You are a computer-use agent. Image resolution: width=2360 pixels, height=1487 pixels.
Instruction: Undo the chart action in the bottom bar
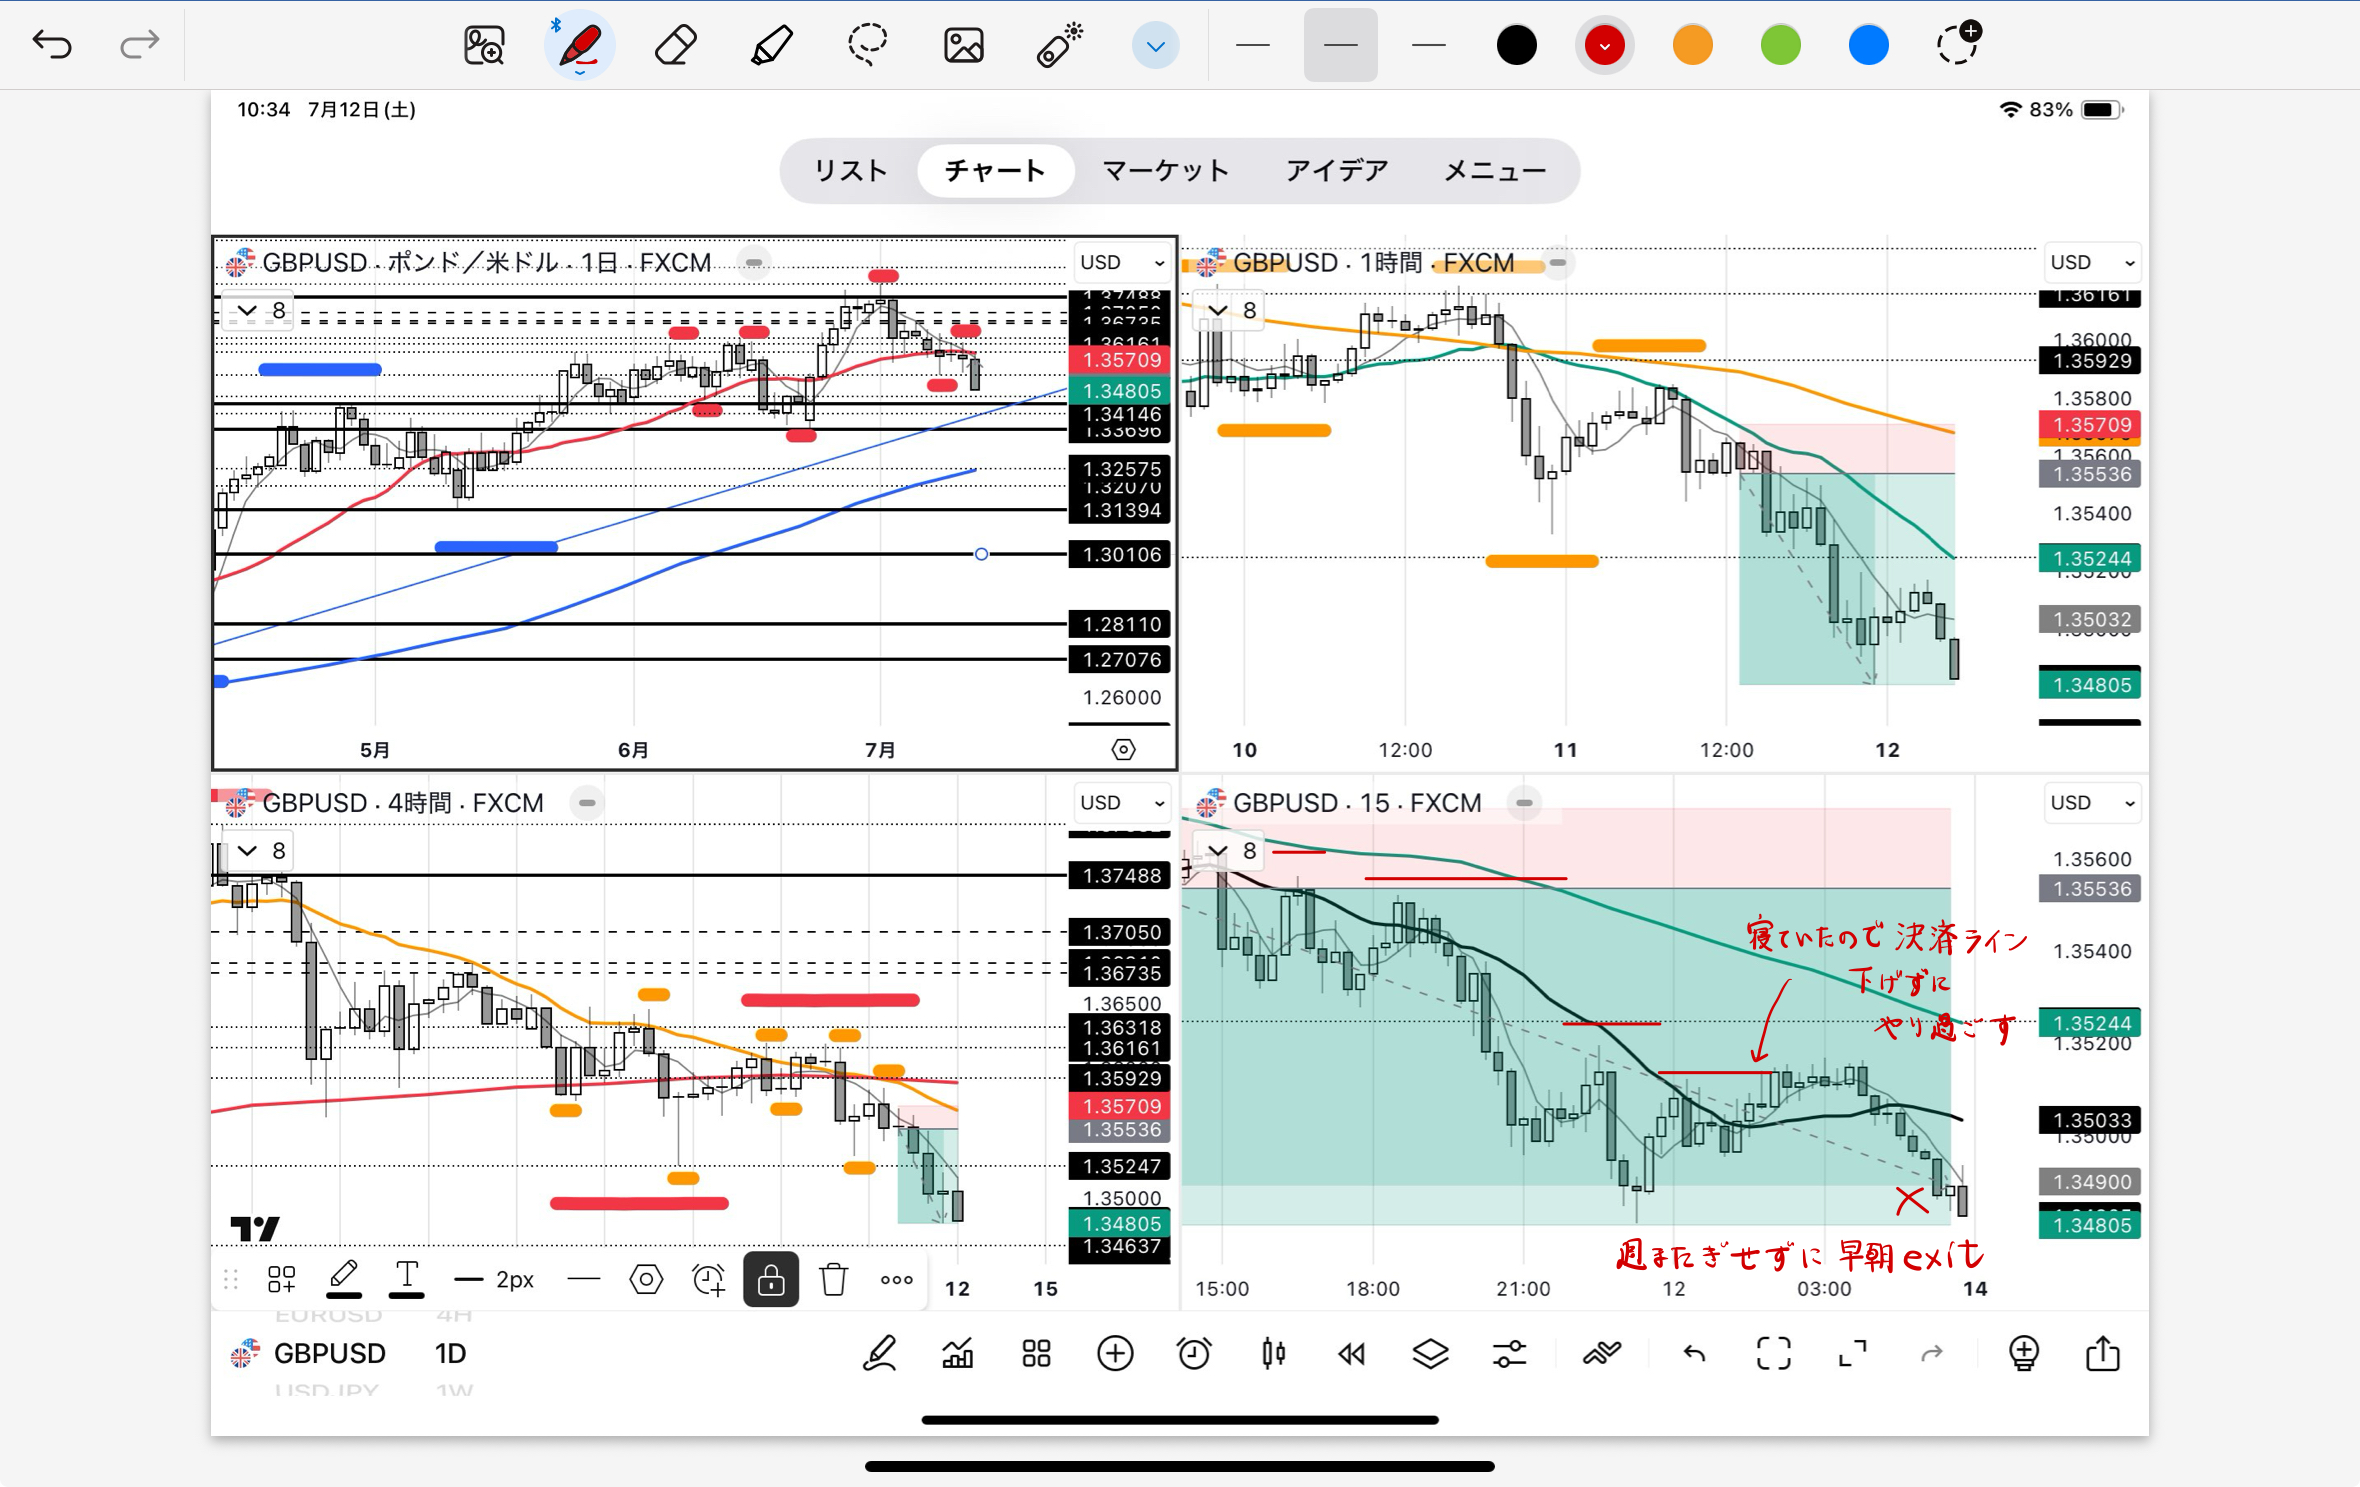[1694, 1354]
